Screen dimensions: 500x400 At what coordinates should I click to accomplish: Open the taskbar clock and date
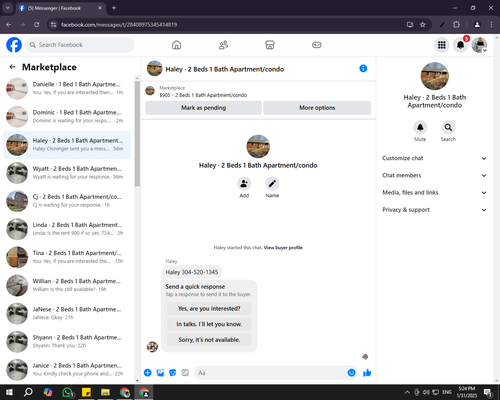point(467,392)
